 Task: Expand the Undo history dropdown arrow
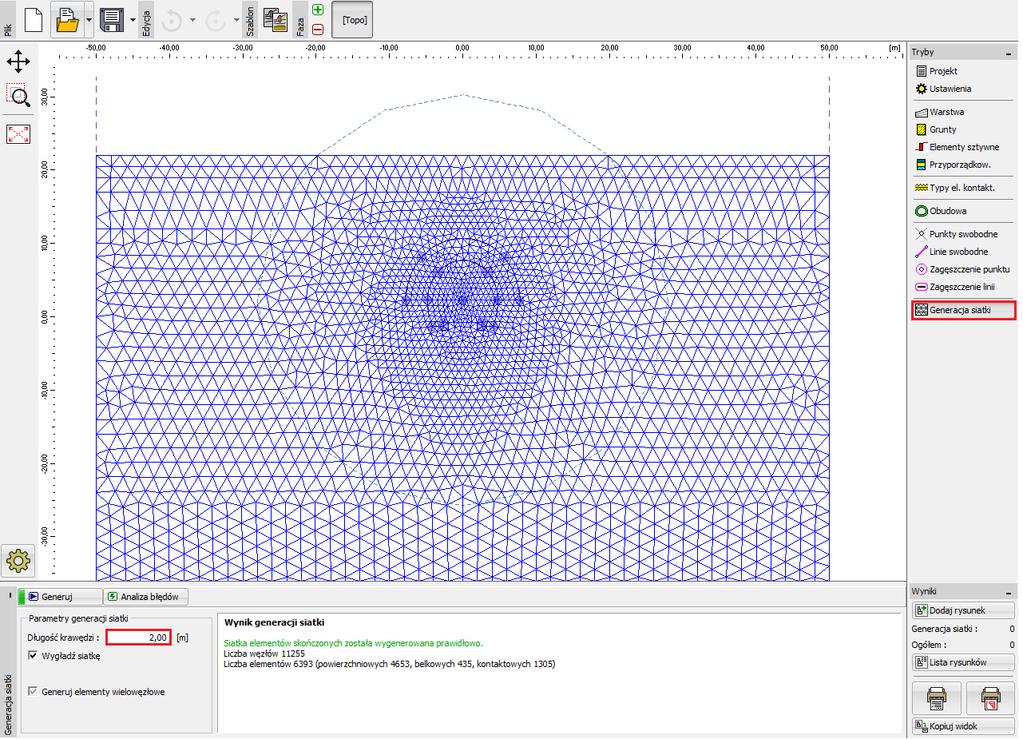coord(192,20)
